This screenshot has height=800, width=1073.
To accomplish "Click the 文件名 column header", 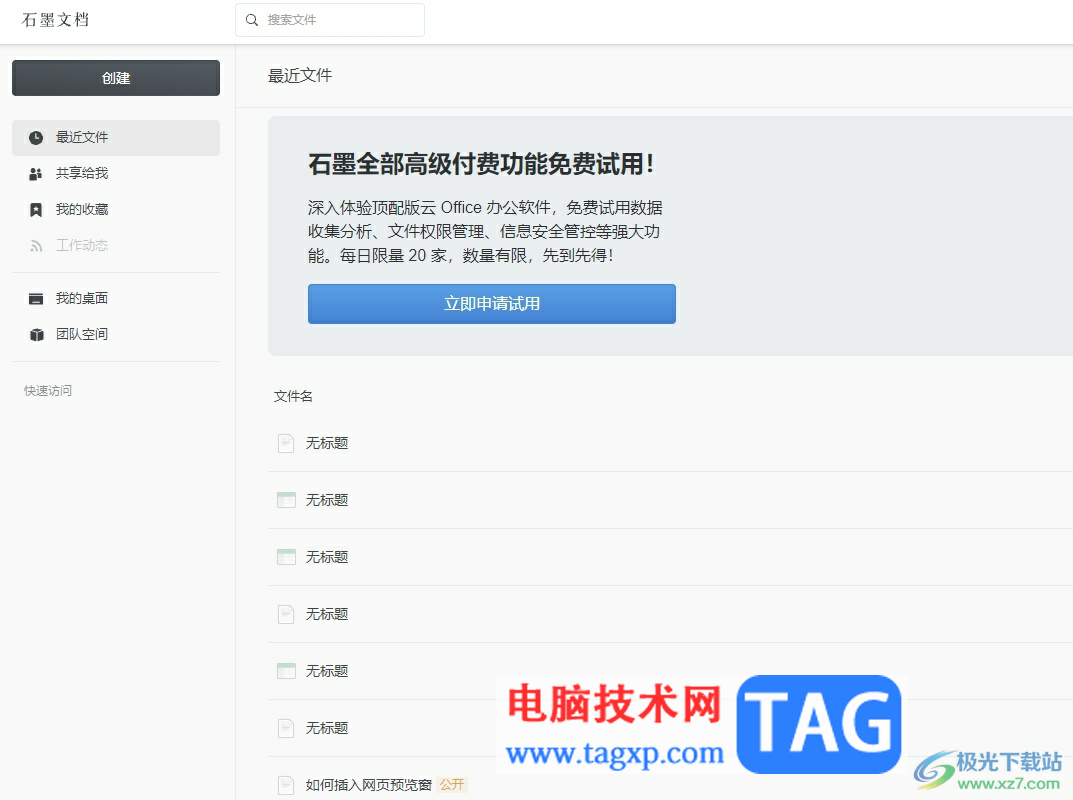I will (x=293, y=396).
